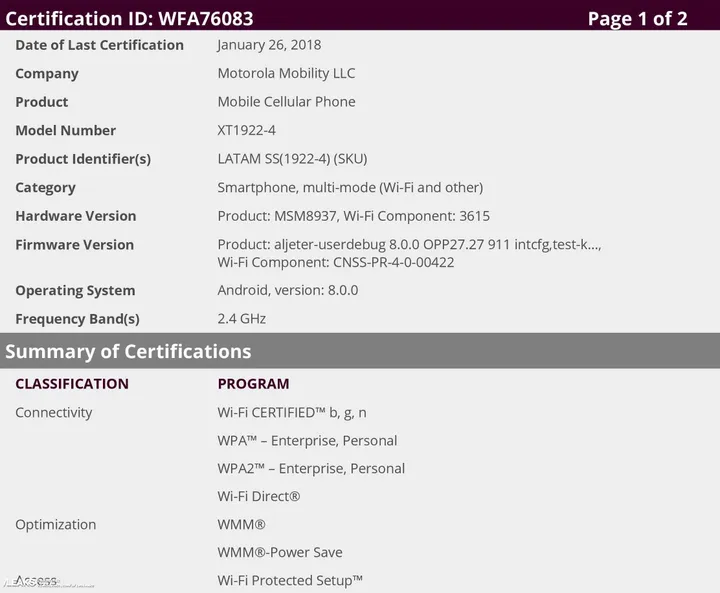
Task: Click the Motorola Mobility LLC company name
Action: tap(286, 73)
